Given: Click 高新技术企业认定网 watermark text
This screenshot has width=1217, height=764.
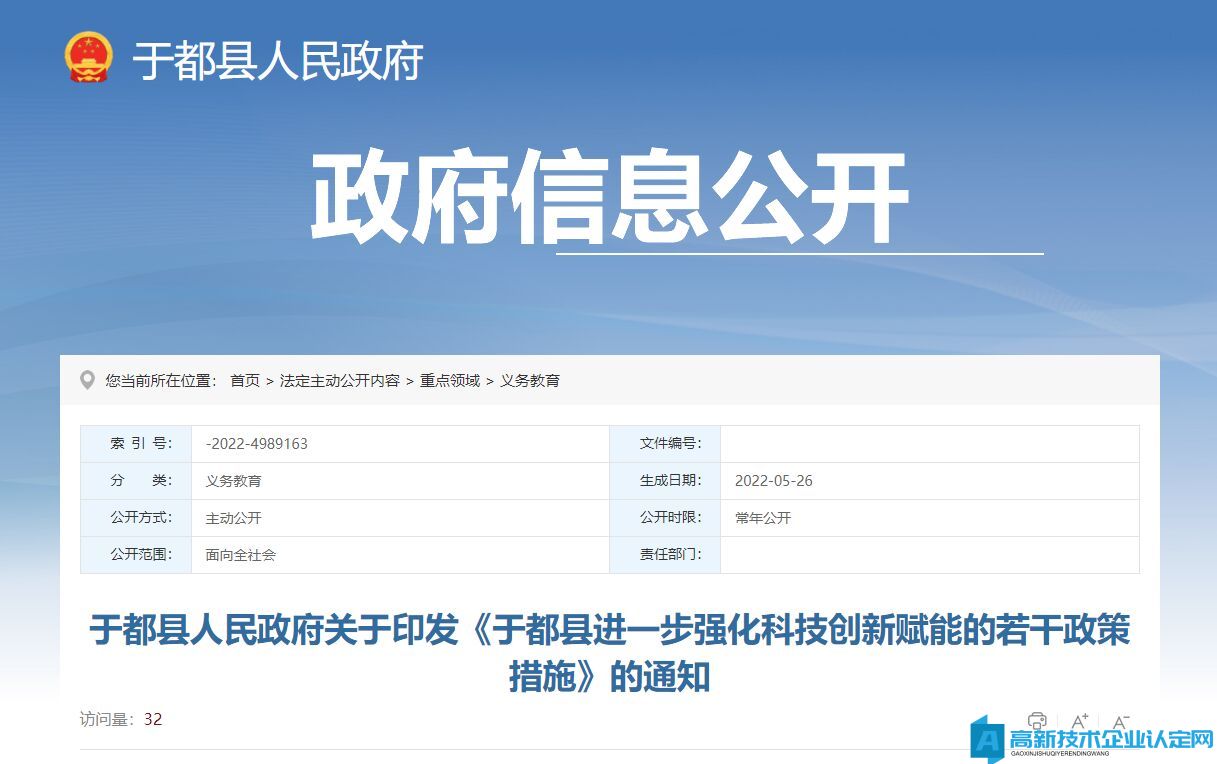Looking at the screenshot, I should (1110, 740).
